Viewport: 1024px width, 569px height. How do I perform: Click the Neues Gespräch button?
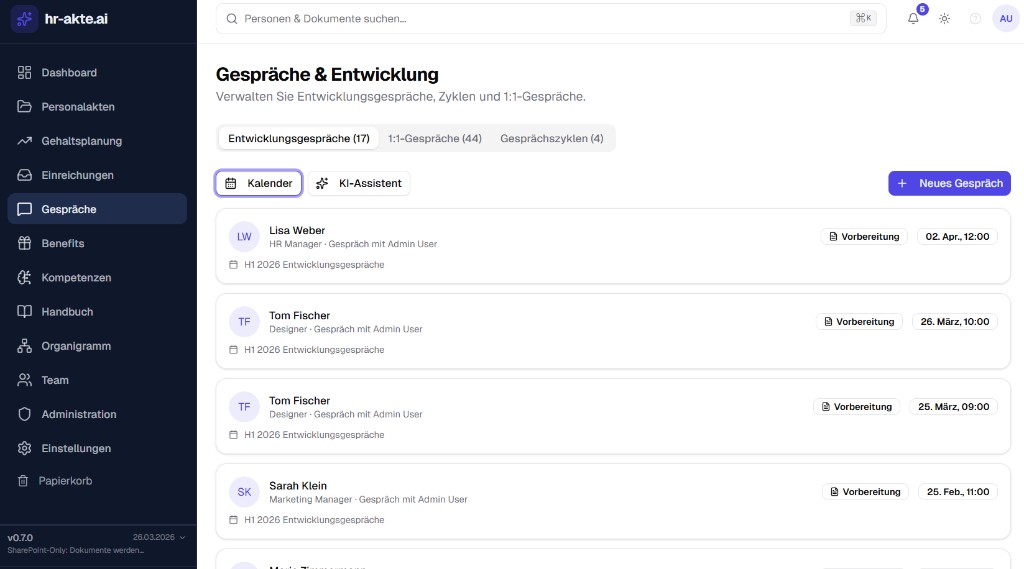[949, 183]
